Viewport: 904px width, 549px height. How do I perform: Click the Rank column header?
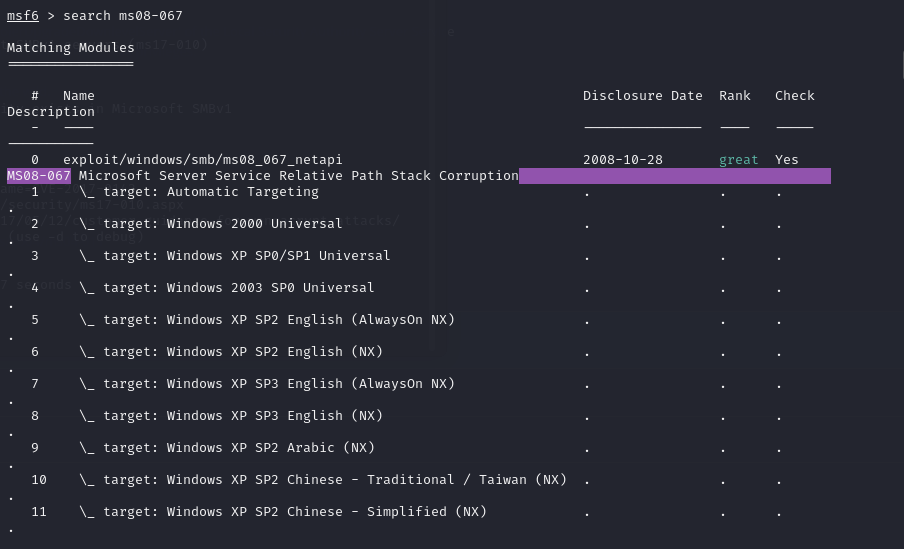[734, 96]
